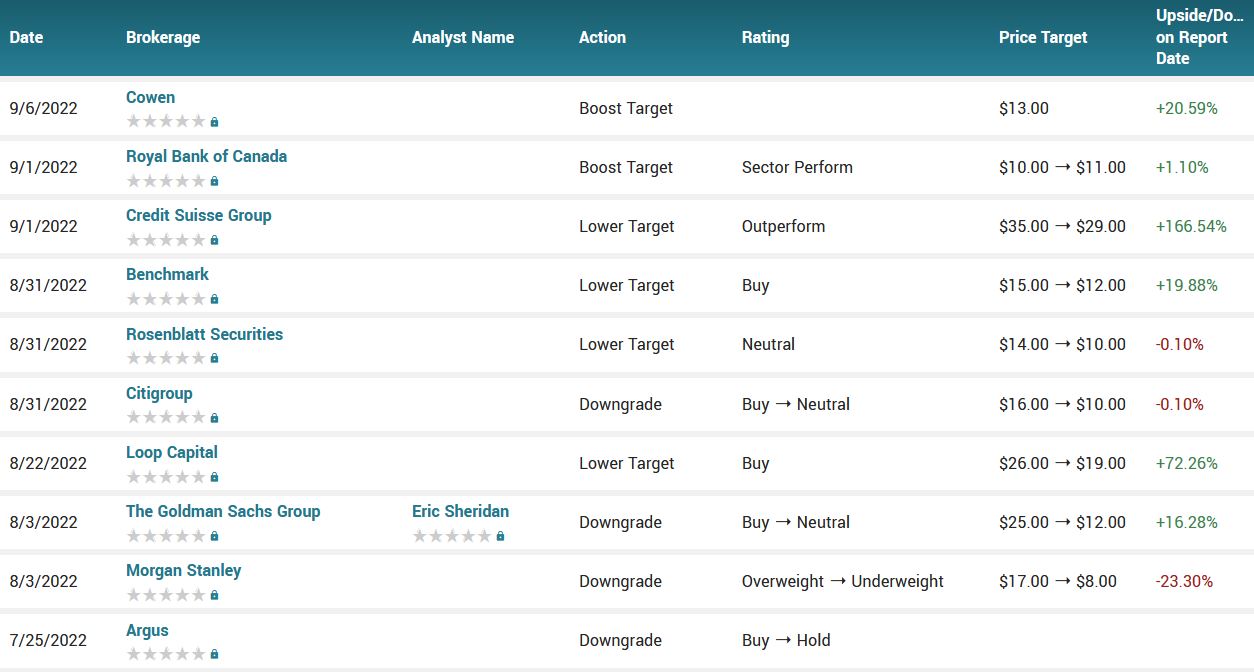Select the 7/25/2022 date cell
This screenshot has height=672, width=1254.
48,640
